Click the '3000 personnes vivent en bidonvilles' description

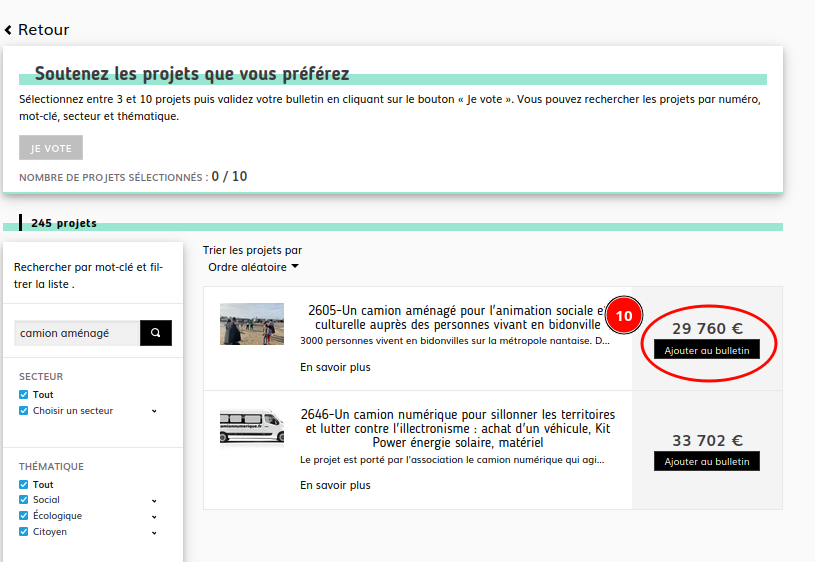455,341
